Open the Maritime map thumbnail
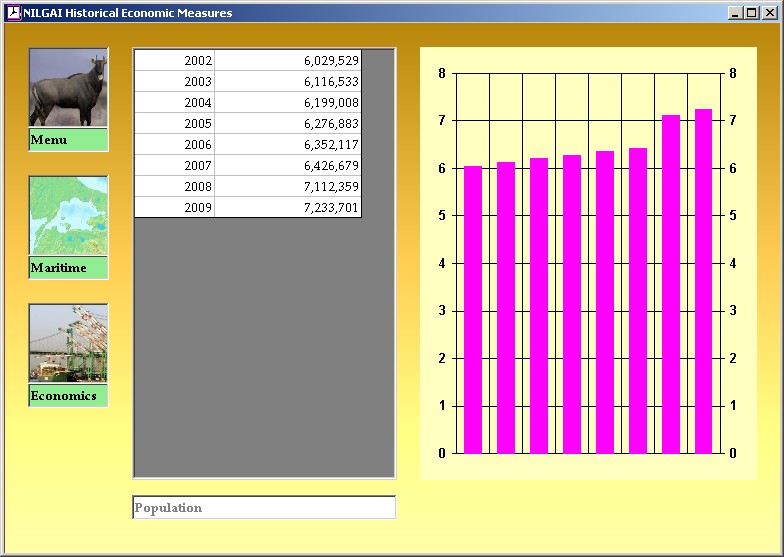This screenshot has height=557, width=784. click(x=68, y=216)
